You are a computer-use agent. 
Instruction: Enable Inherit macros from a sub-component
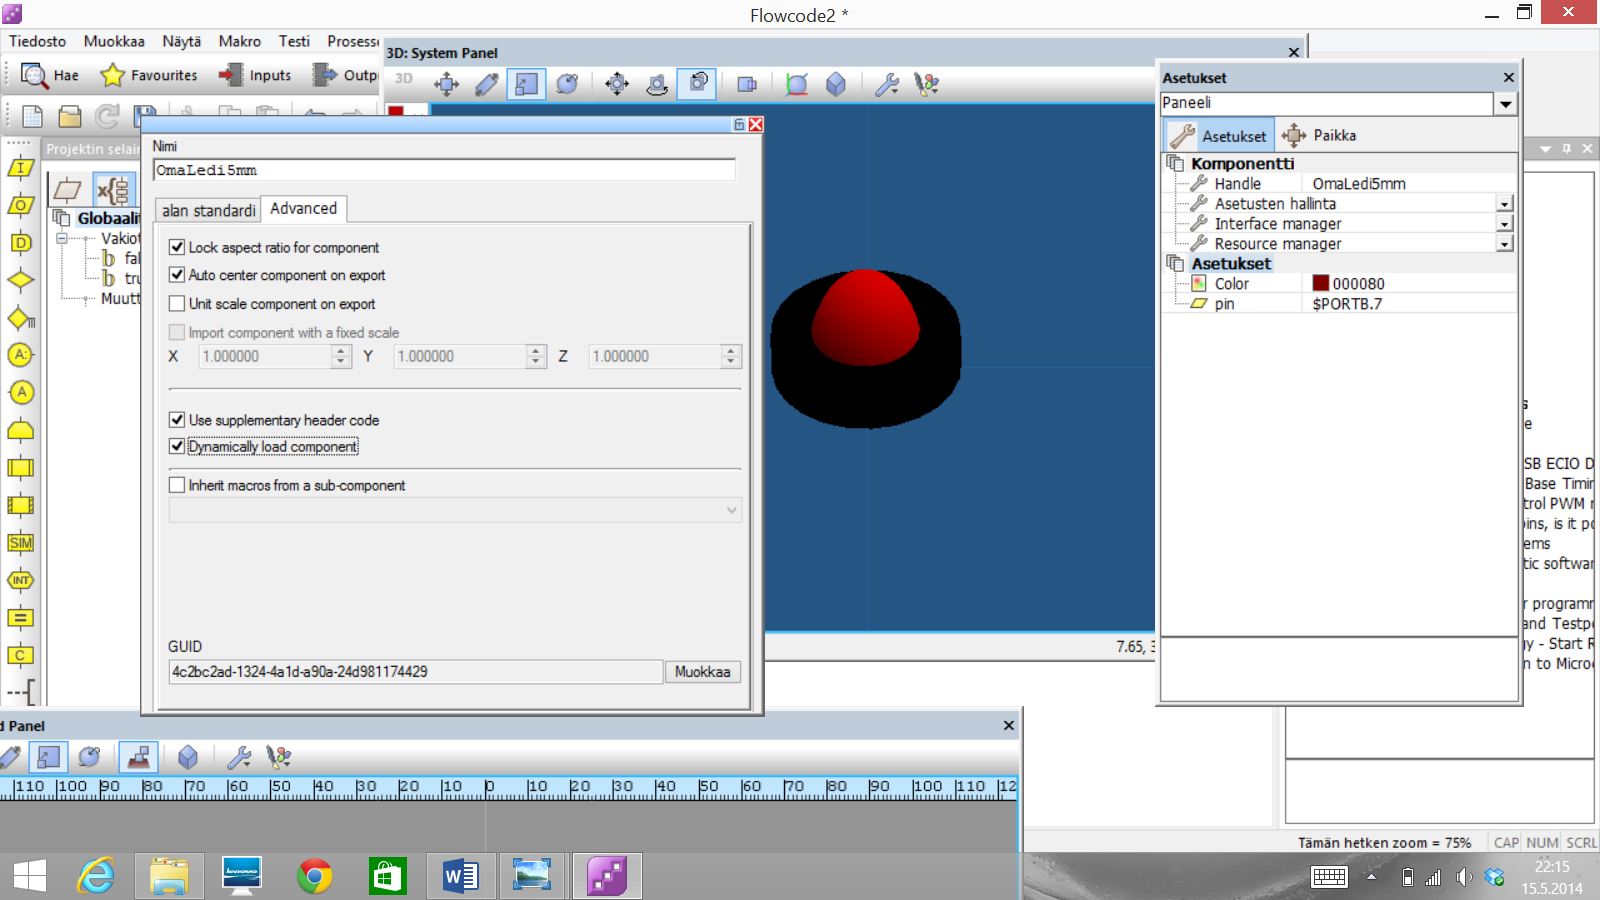(x=177, y=485)
